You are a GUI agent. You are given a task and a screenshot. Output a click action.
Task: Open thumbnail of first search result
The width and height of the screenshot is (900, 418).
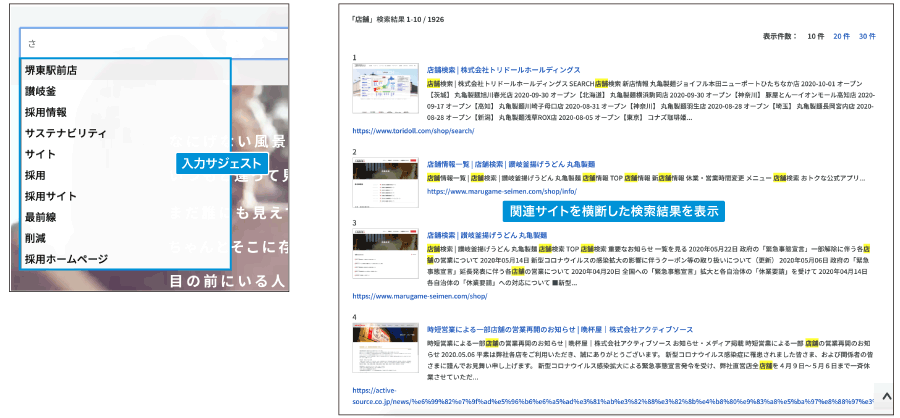385,88
